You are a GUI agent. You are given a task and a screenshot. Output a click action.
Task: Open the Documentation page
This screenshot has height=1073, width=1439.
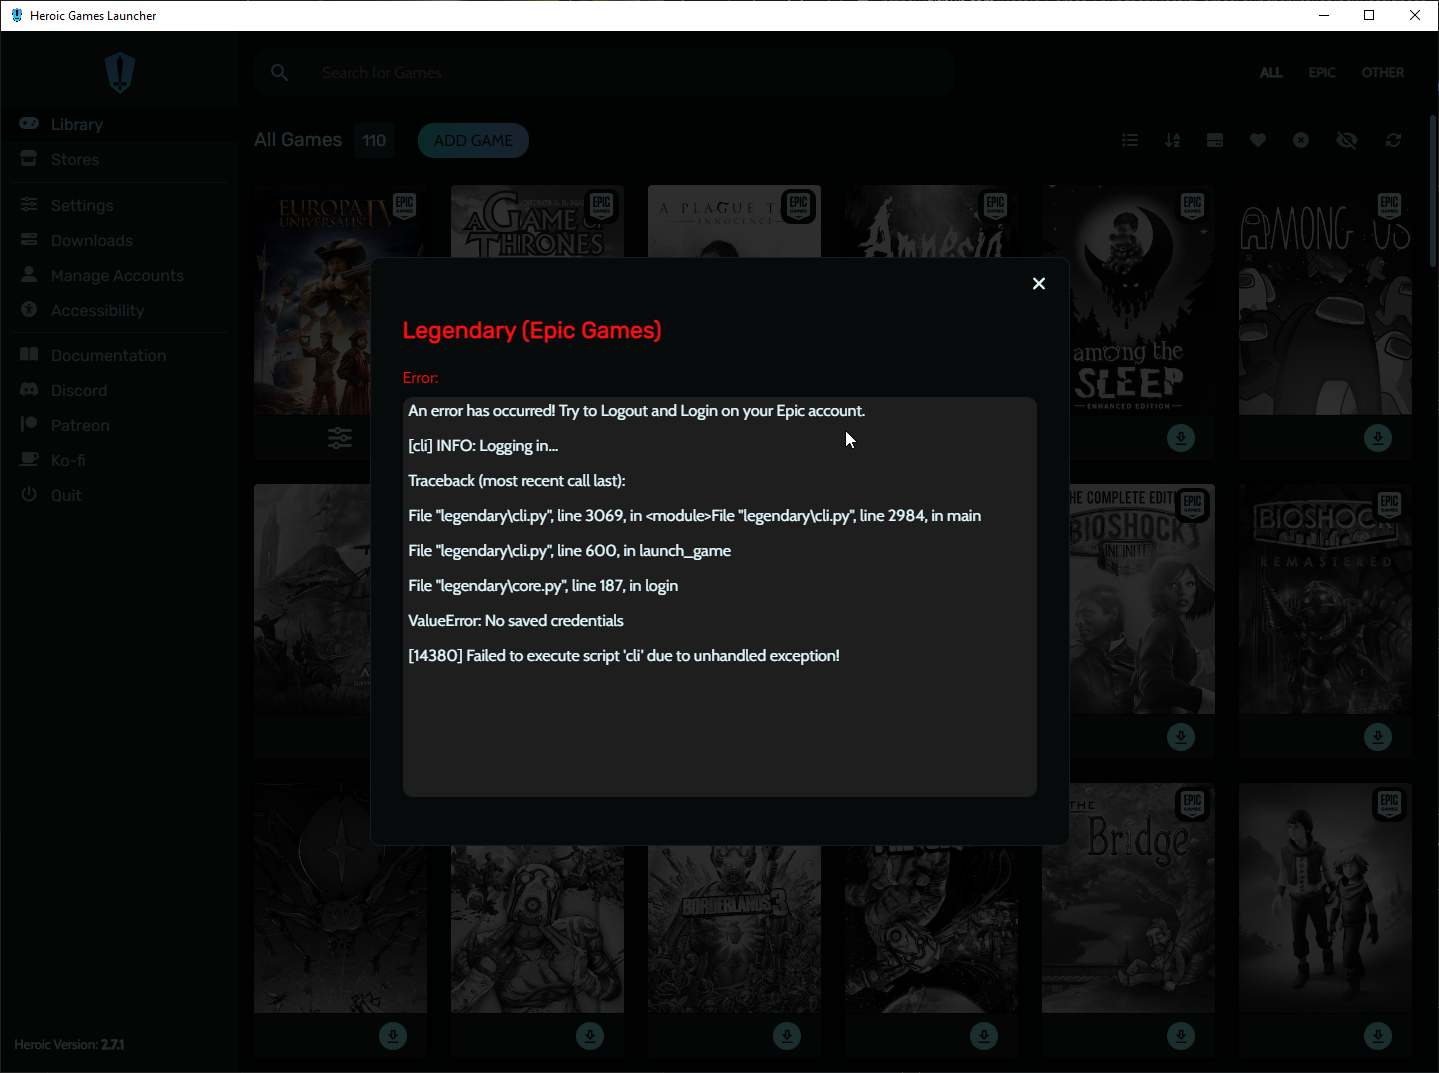pyautogui.click(x=108, y=355)
